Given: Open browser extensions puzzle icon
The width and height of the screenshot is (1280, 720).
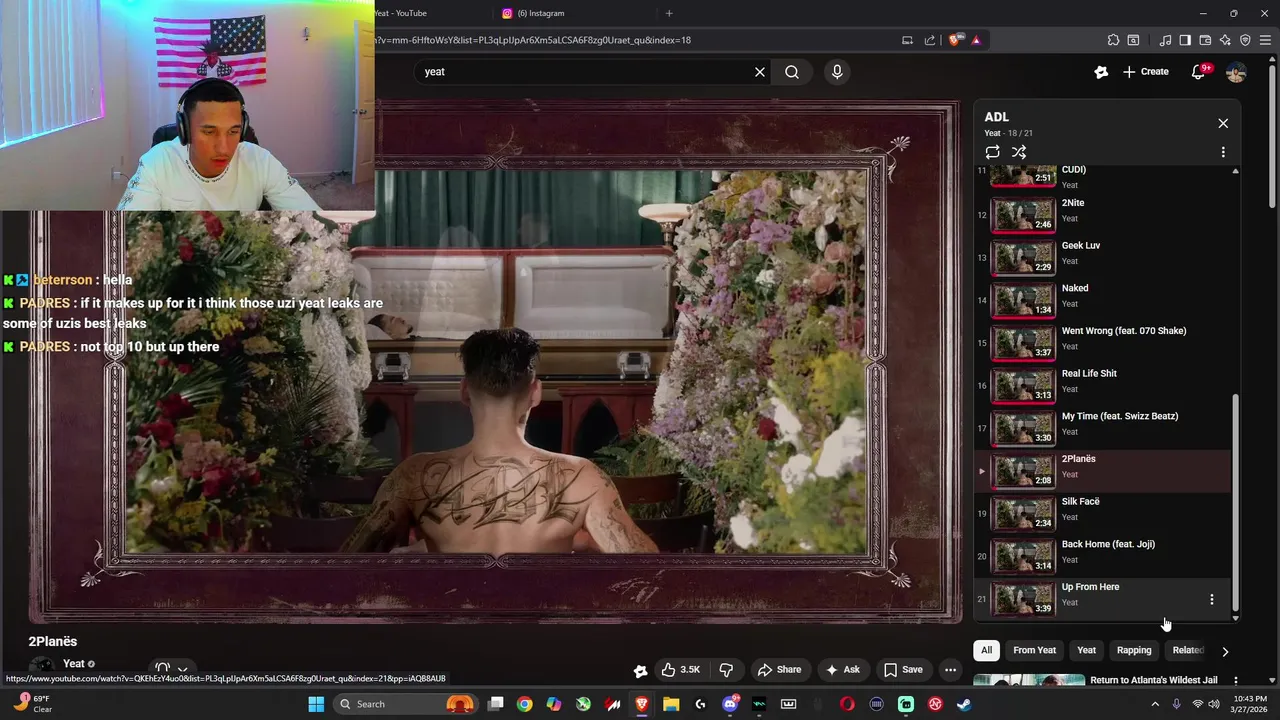Looking at the screenshot, I should coord(1113,40).
